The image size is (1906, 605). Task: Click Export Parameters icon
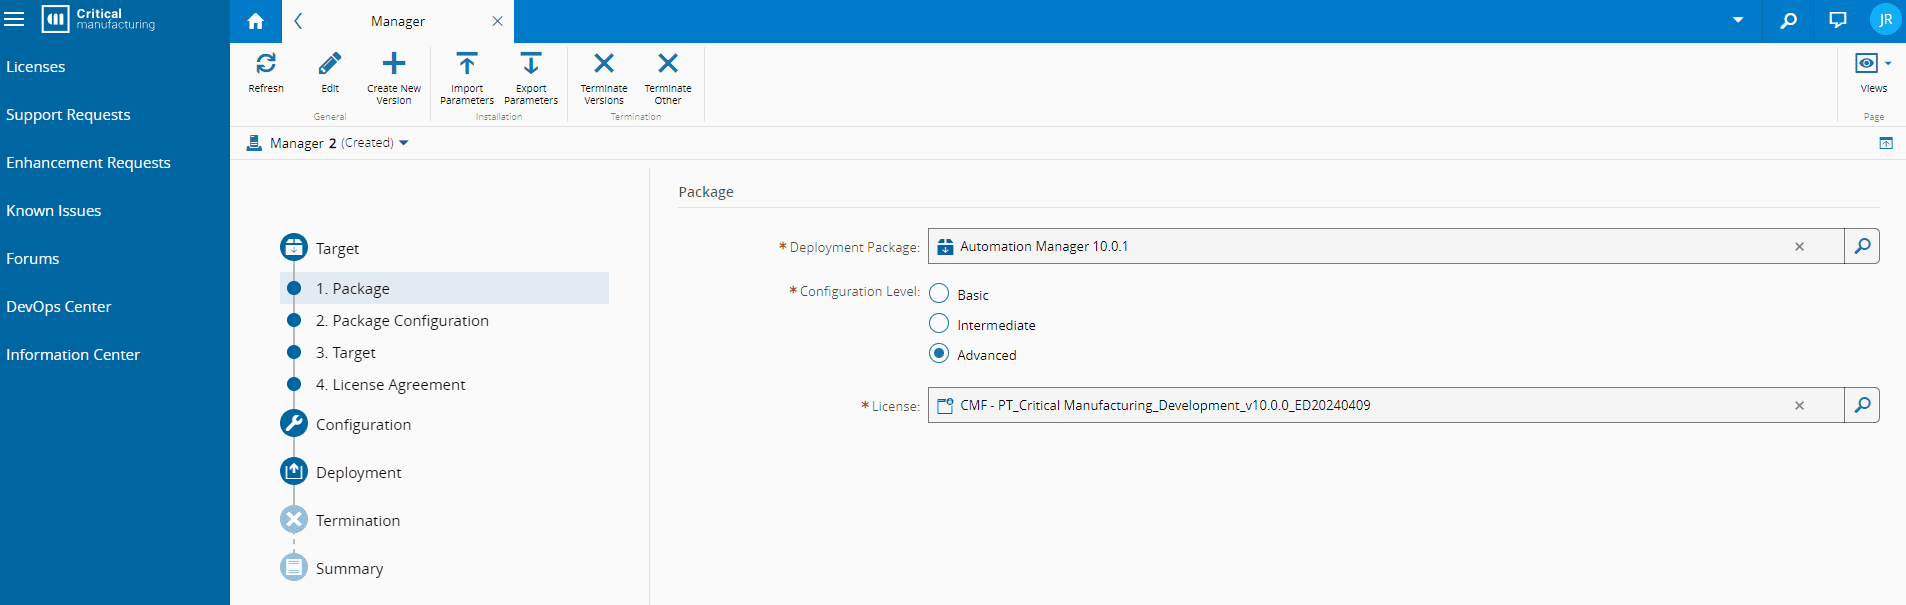(531, 64)
